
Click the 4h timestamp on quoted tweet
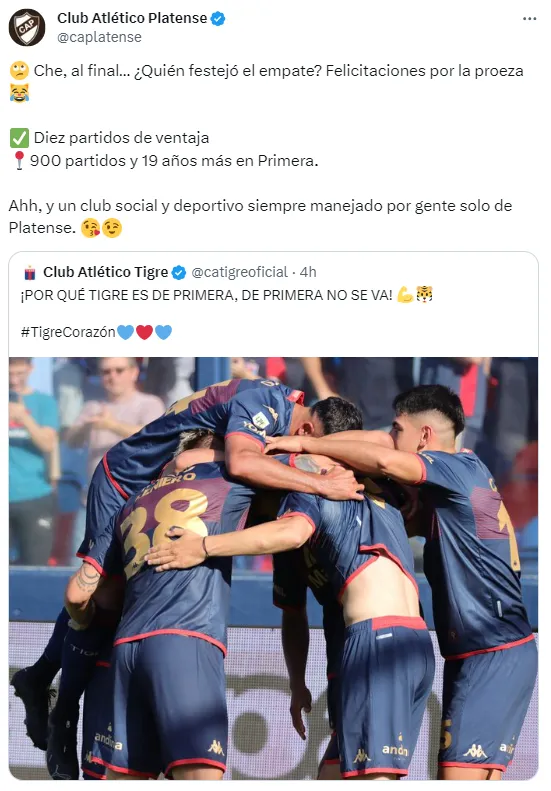tap(308, 272)
